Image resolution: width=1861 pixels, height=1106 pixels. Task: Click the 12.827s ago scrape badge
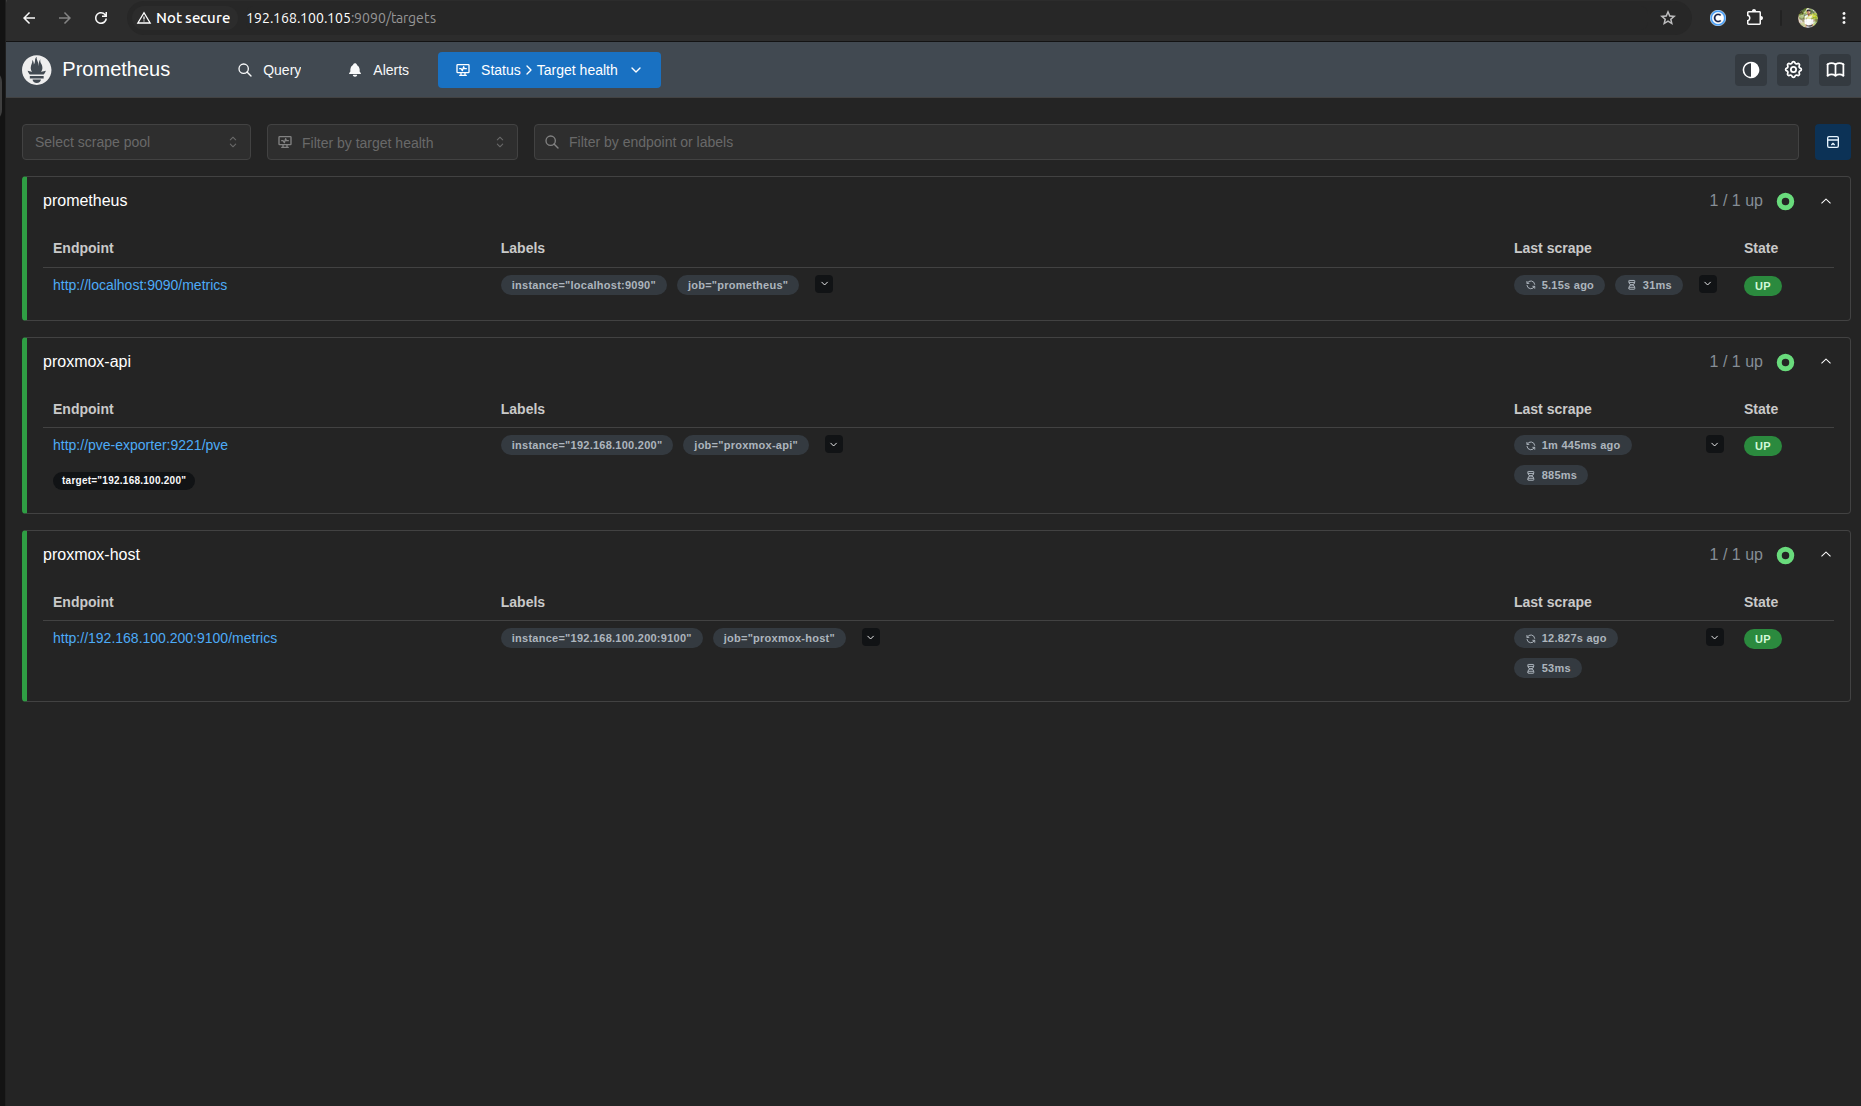tap(1566, 638)
